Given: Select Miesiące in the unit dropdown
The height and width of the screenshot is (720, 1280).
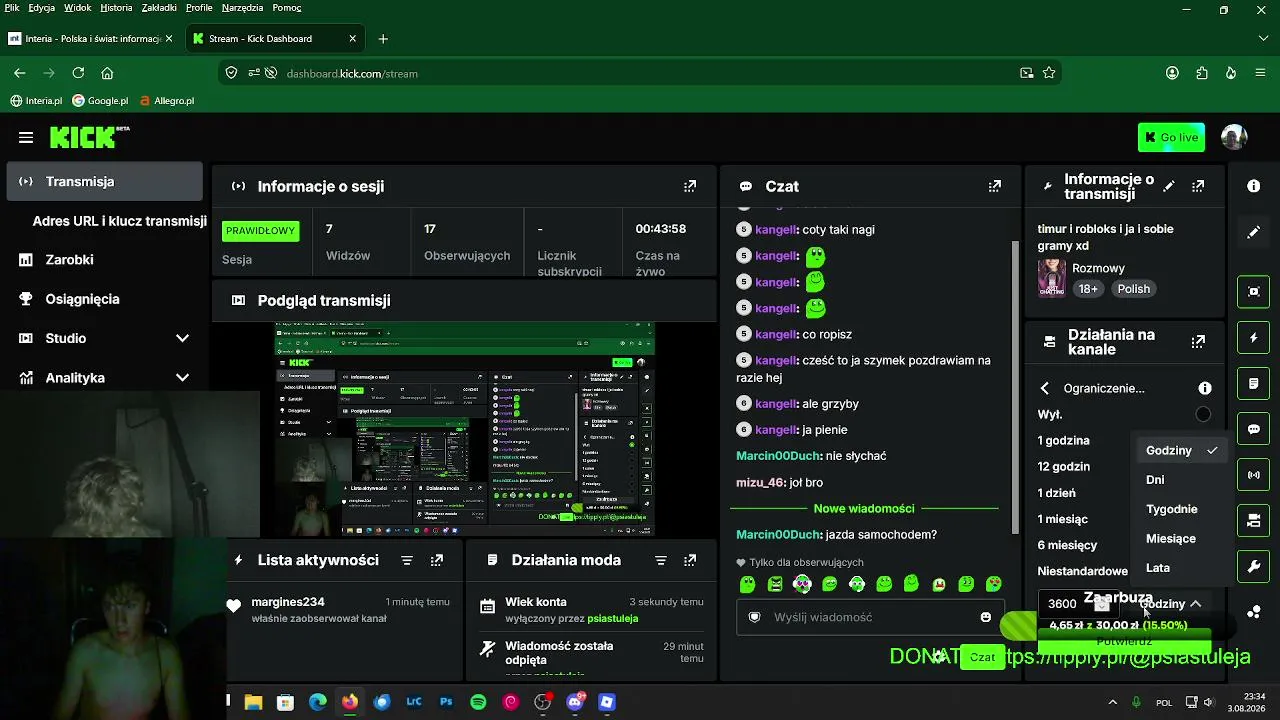Looking at the screenshot, I should 1182,538.
